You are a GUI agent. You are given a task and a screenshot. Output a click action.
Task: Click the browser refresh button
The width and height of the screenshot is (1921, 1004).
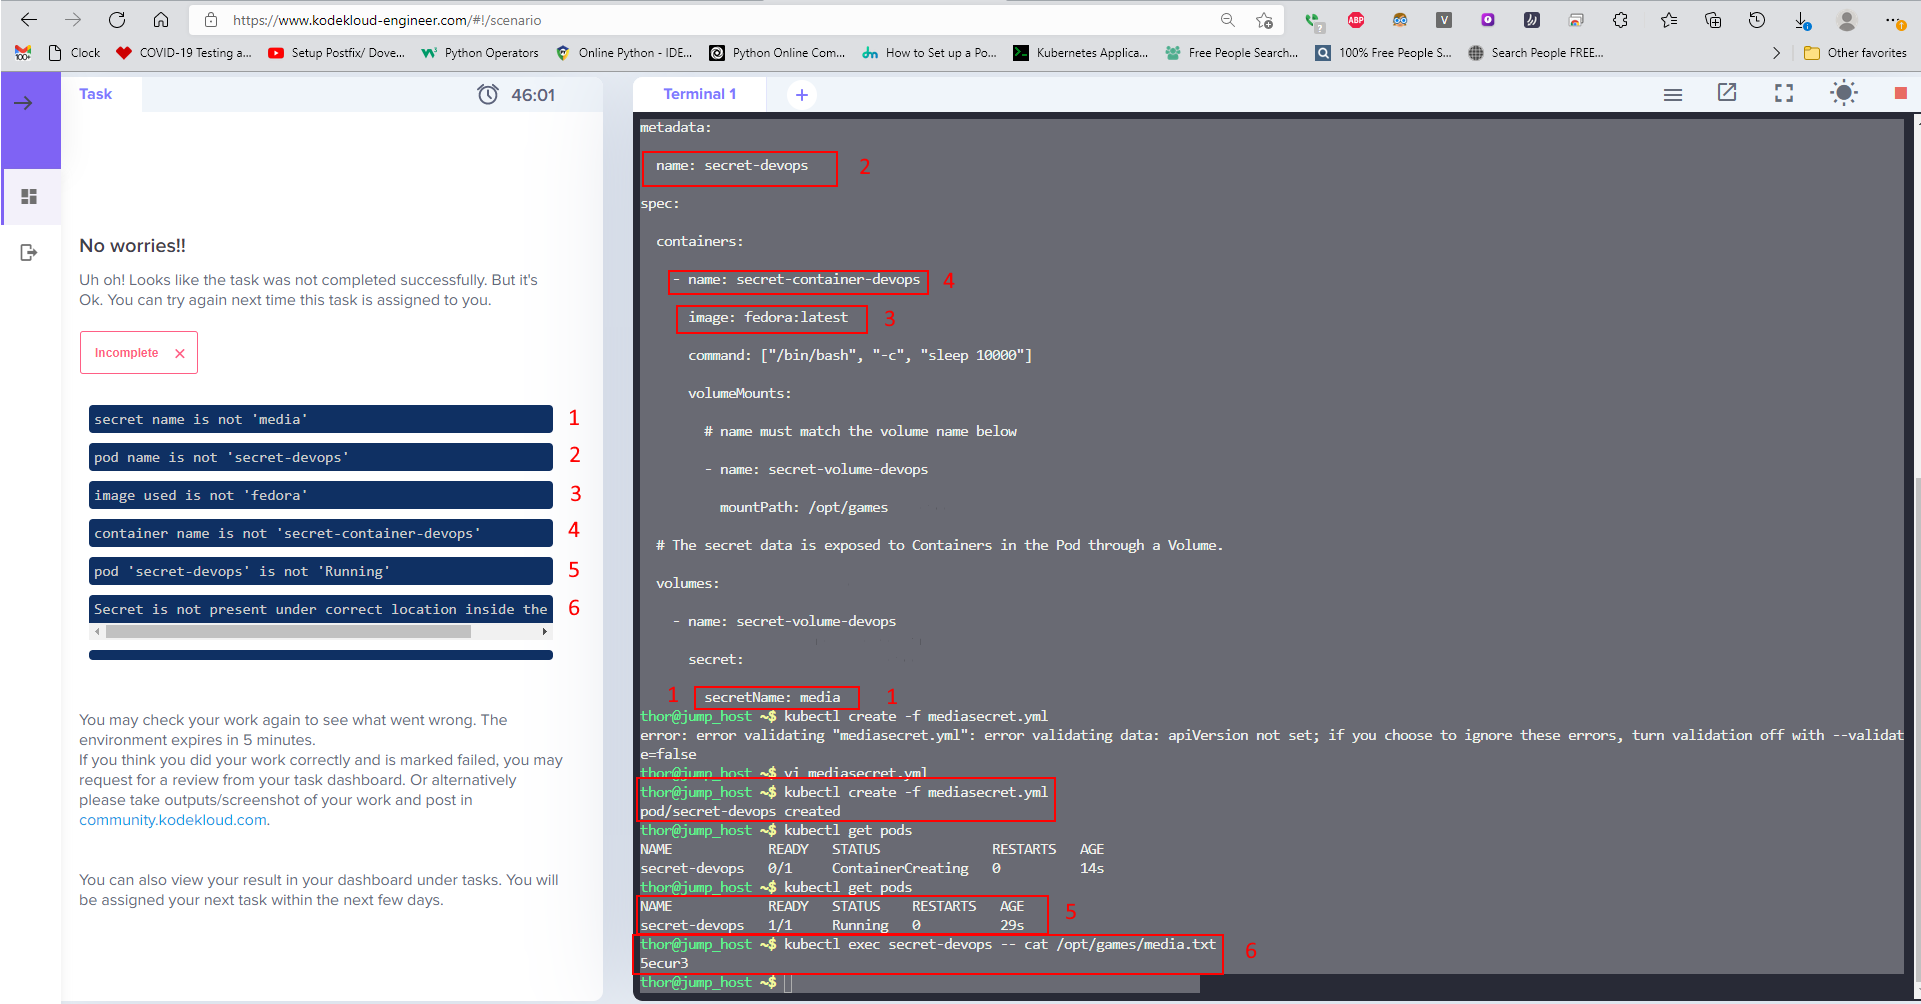[117, 20]
